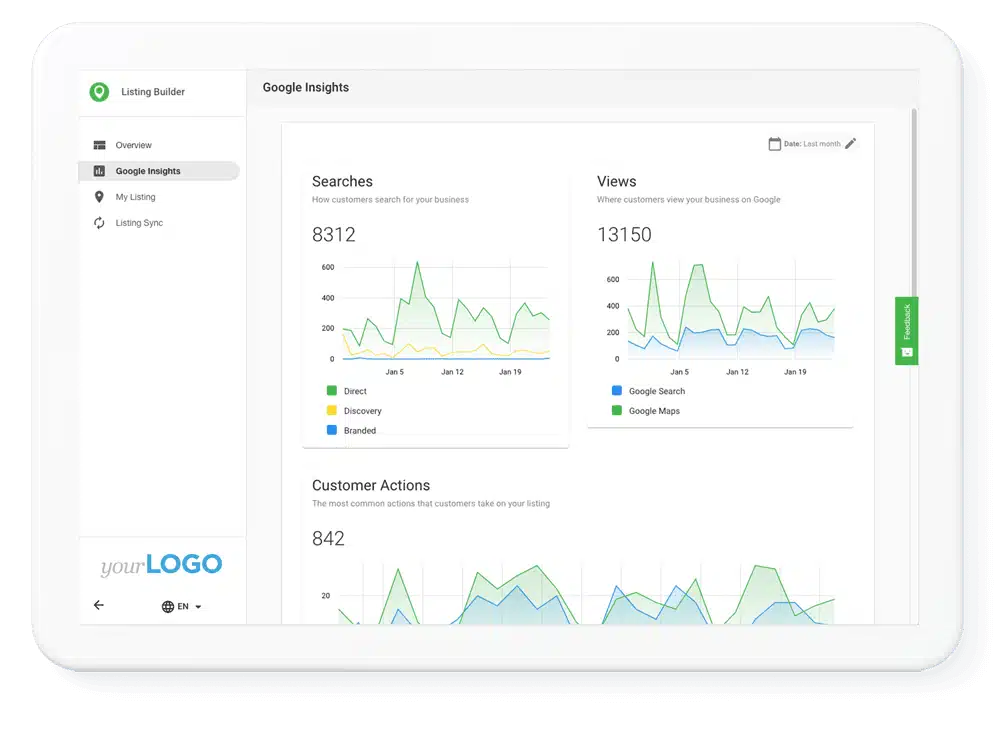Toggle Google Search legend swatch in Views

point(616,391)
